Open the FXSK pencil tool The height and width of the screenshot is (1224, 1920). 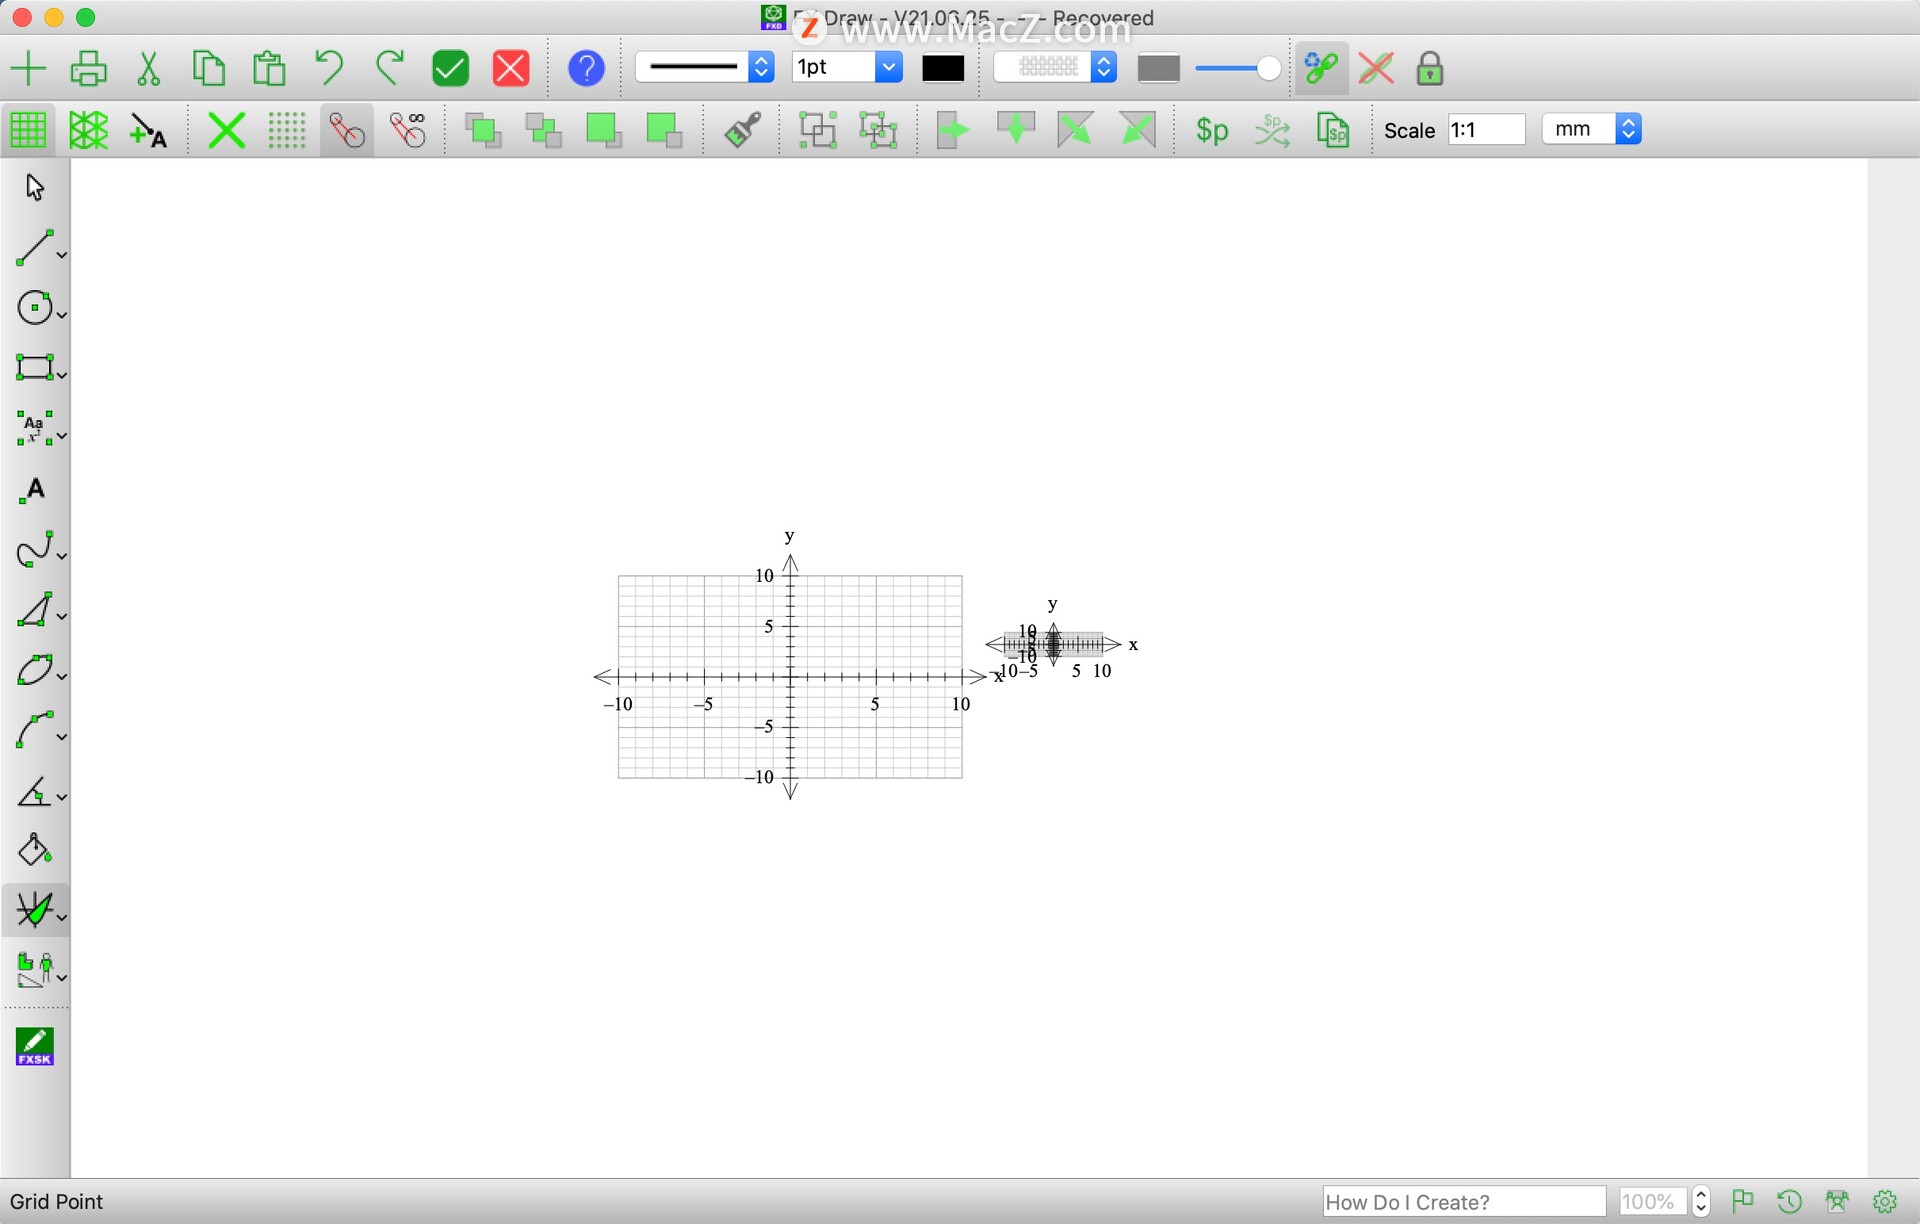[x=34, y=1046]
